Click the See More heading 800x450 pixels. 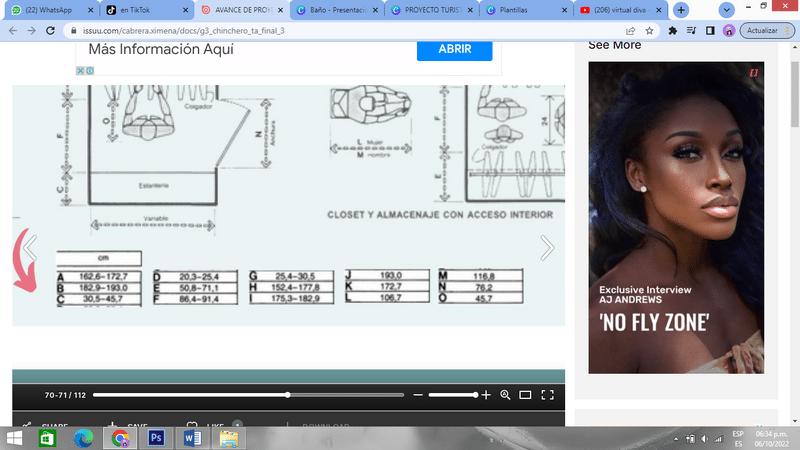coord(615,45)
